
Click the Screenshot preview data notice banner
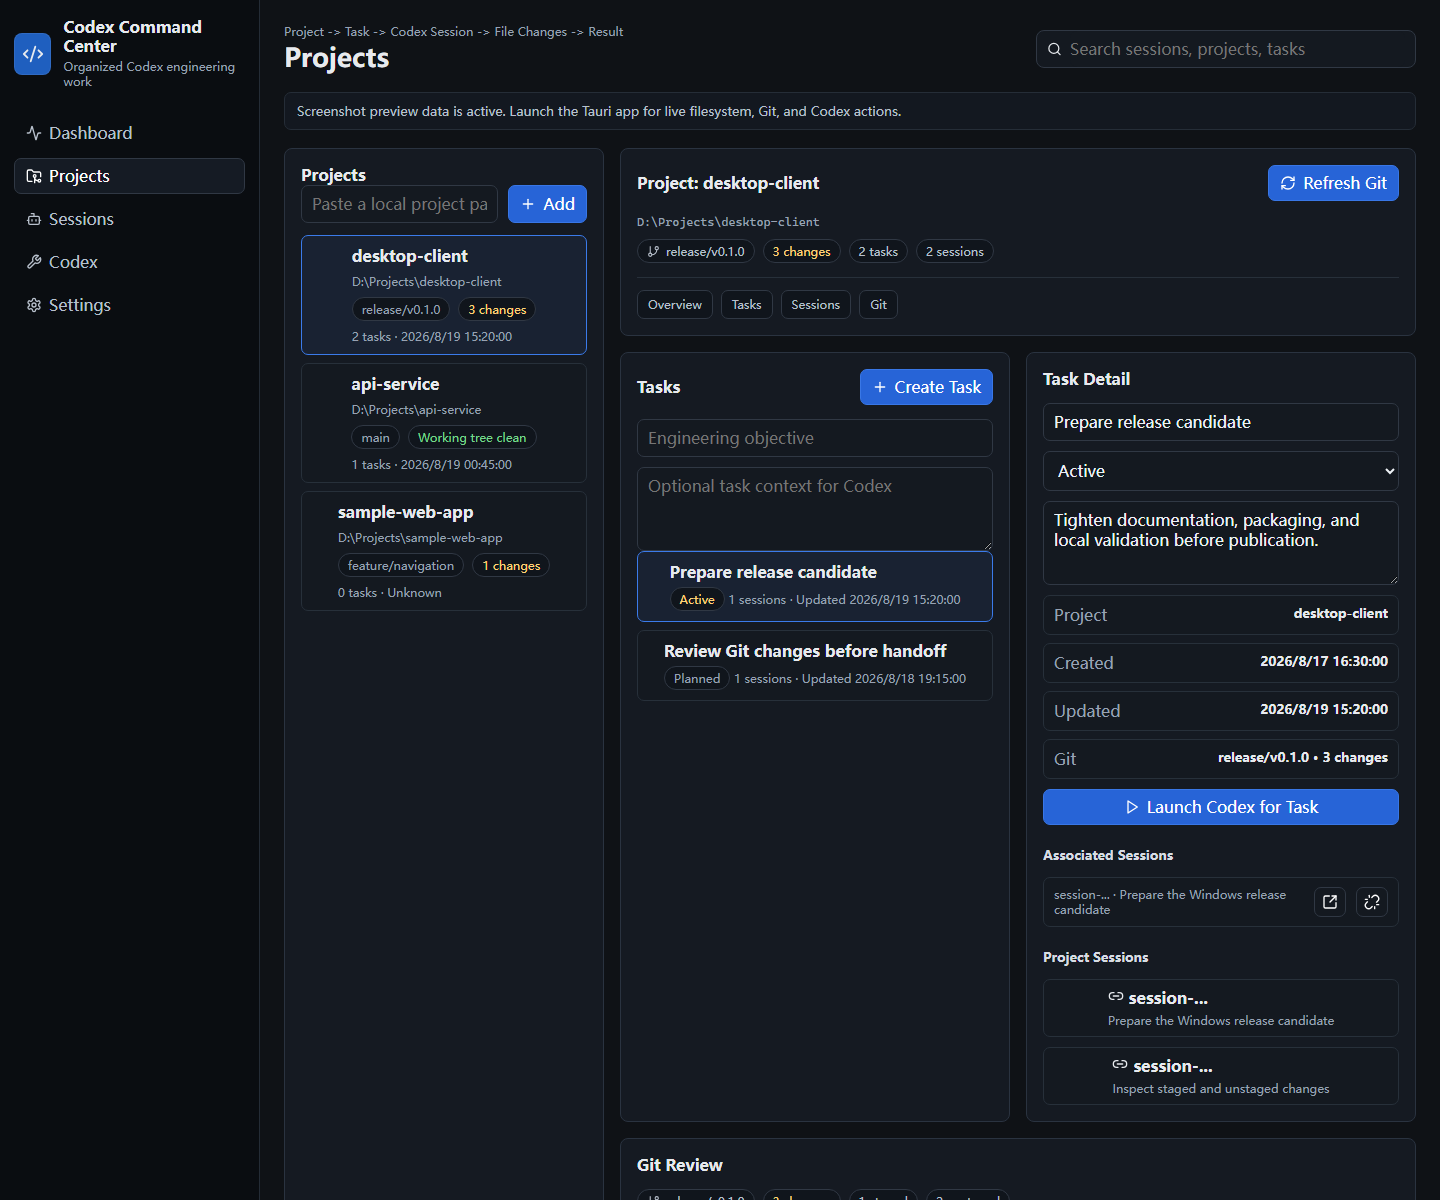tap(849, 111)
